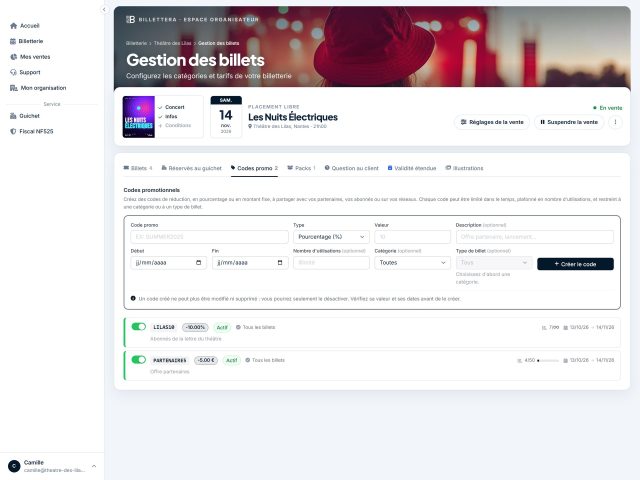Screen dimensions: 640x480
Task: Open the three-dot more options menu
Action: click(615, 122)
